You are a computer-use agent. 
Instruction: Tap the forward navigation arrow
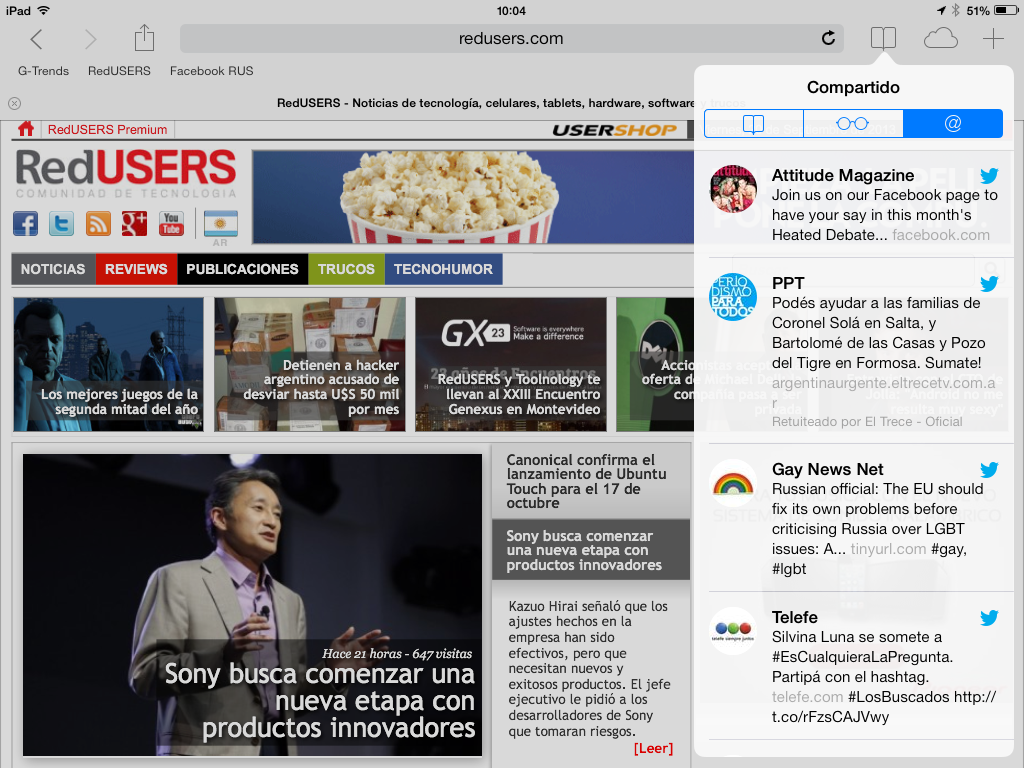pos(90,39)
